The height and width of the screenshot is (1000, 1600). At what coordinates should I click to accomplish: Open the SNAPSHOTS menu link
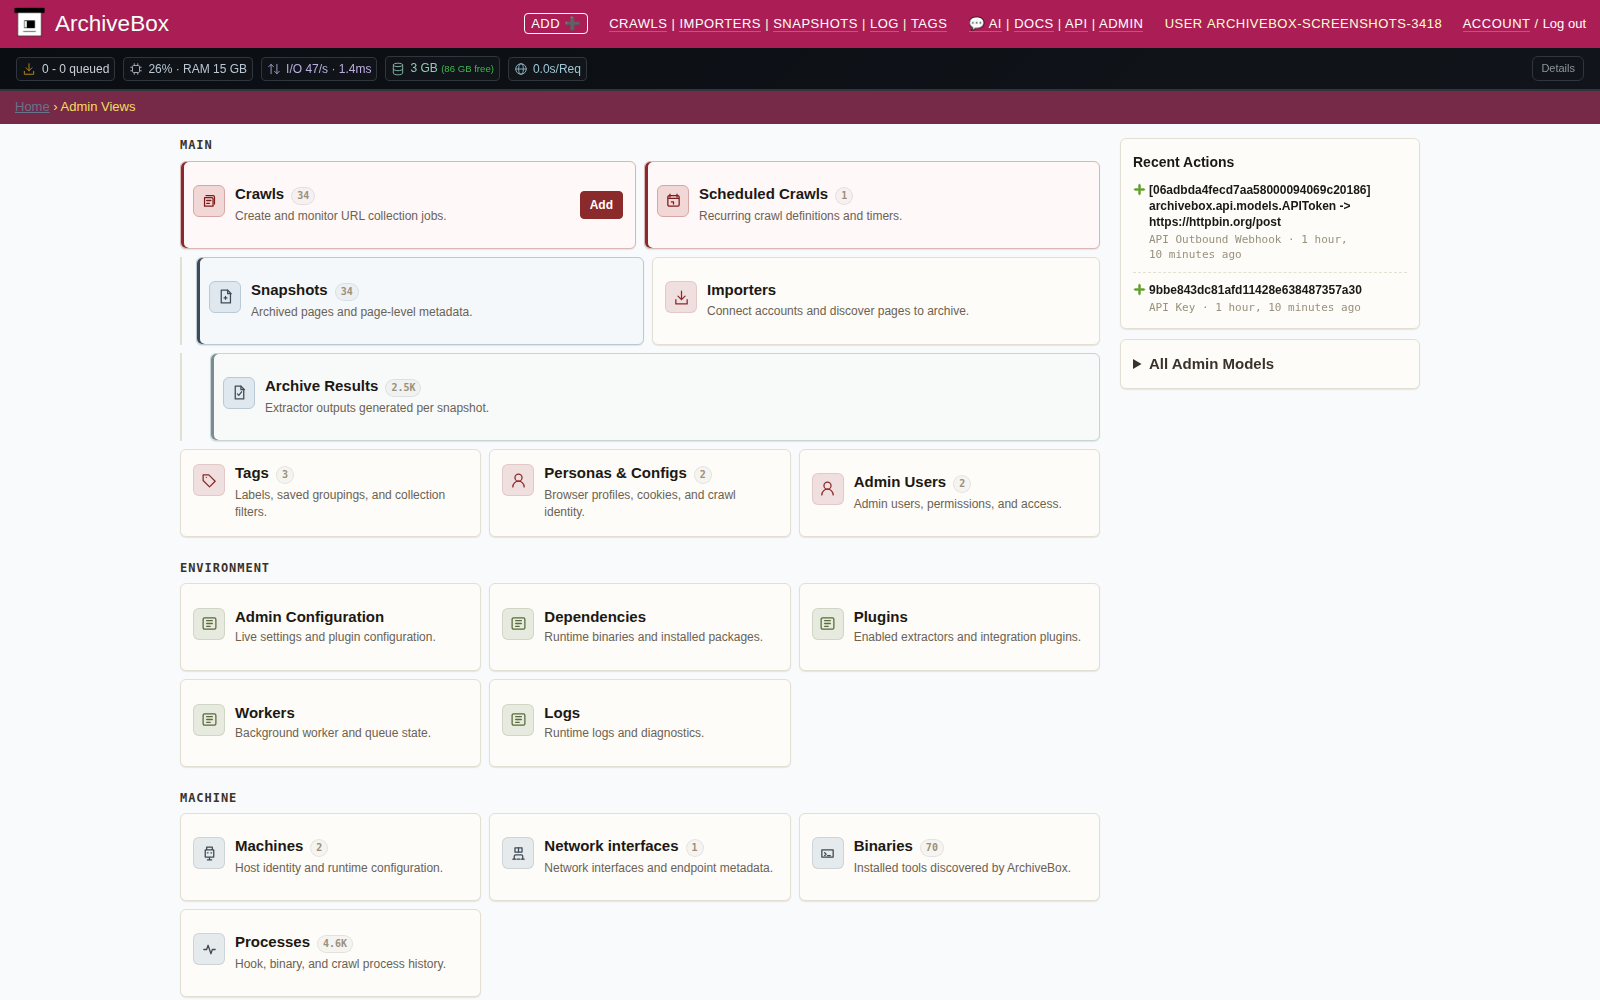pyautogui.click(x=815, y=23)
